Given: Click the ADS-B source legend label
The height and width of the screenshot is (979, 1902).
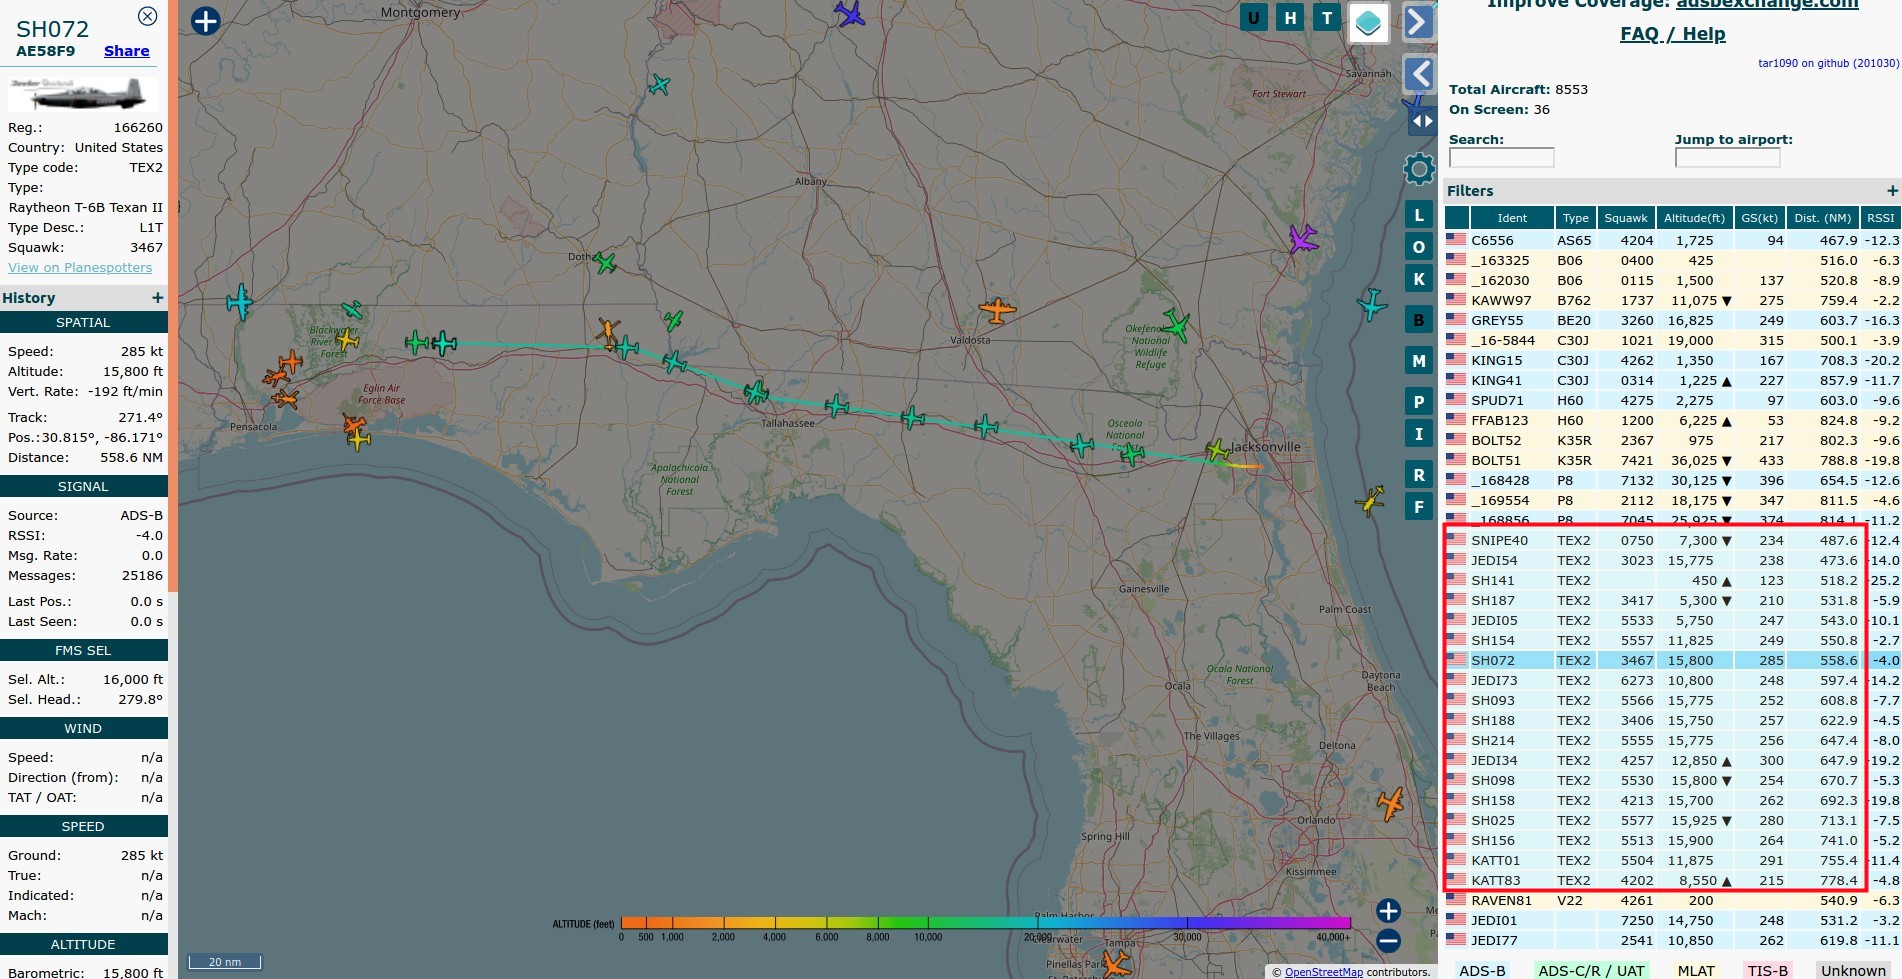Looking at the screenshot, I should [1482, 970].
